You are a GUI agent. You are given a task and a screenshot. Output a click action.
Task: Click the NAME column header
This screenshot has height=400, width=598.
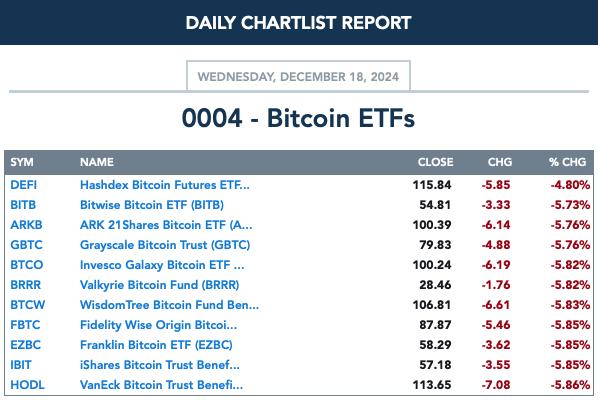[97, 162]
